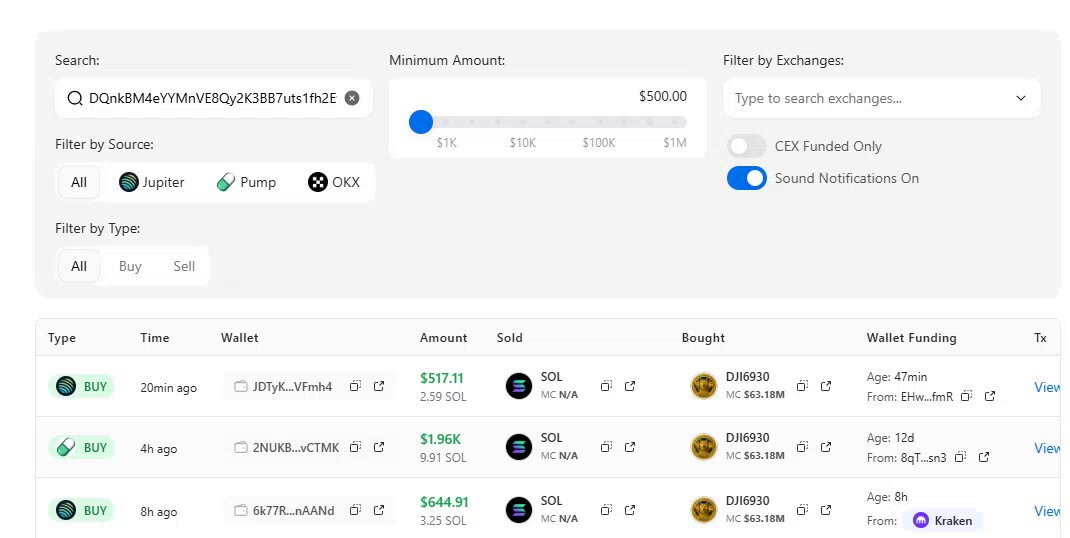Open SOL external link in 20min ago row
The image size is (1070, 538).
click(630, 386)
